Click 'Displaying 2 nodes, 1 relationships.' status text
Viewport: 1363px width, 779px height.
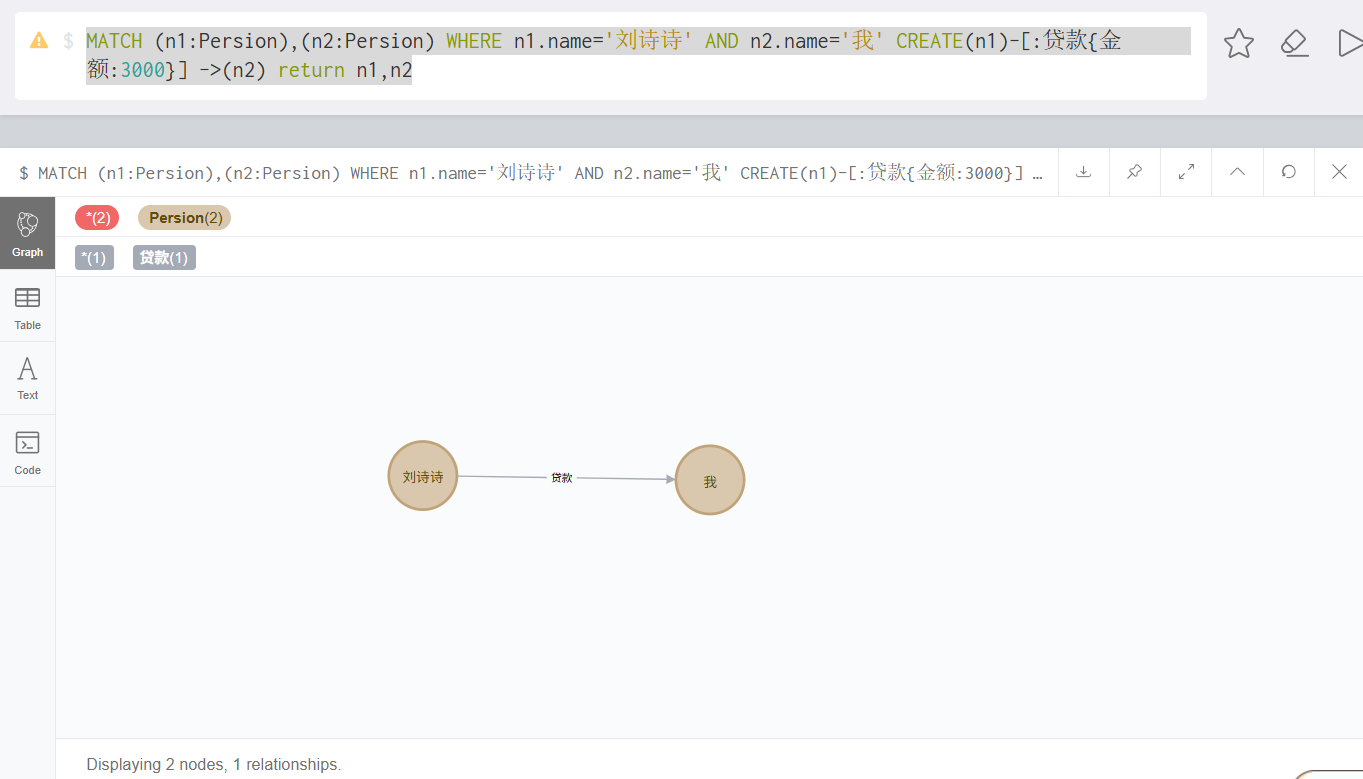pos(214,764)
